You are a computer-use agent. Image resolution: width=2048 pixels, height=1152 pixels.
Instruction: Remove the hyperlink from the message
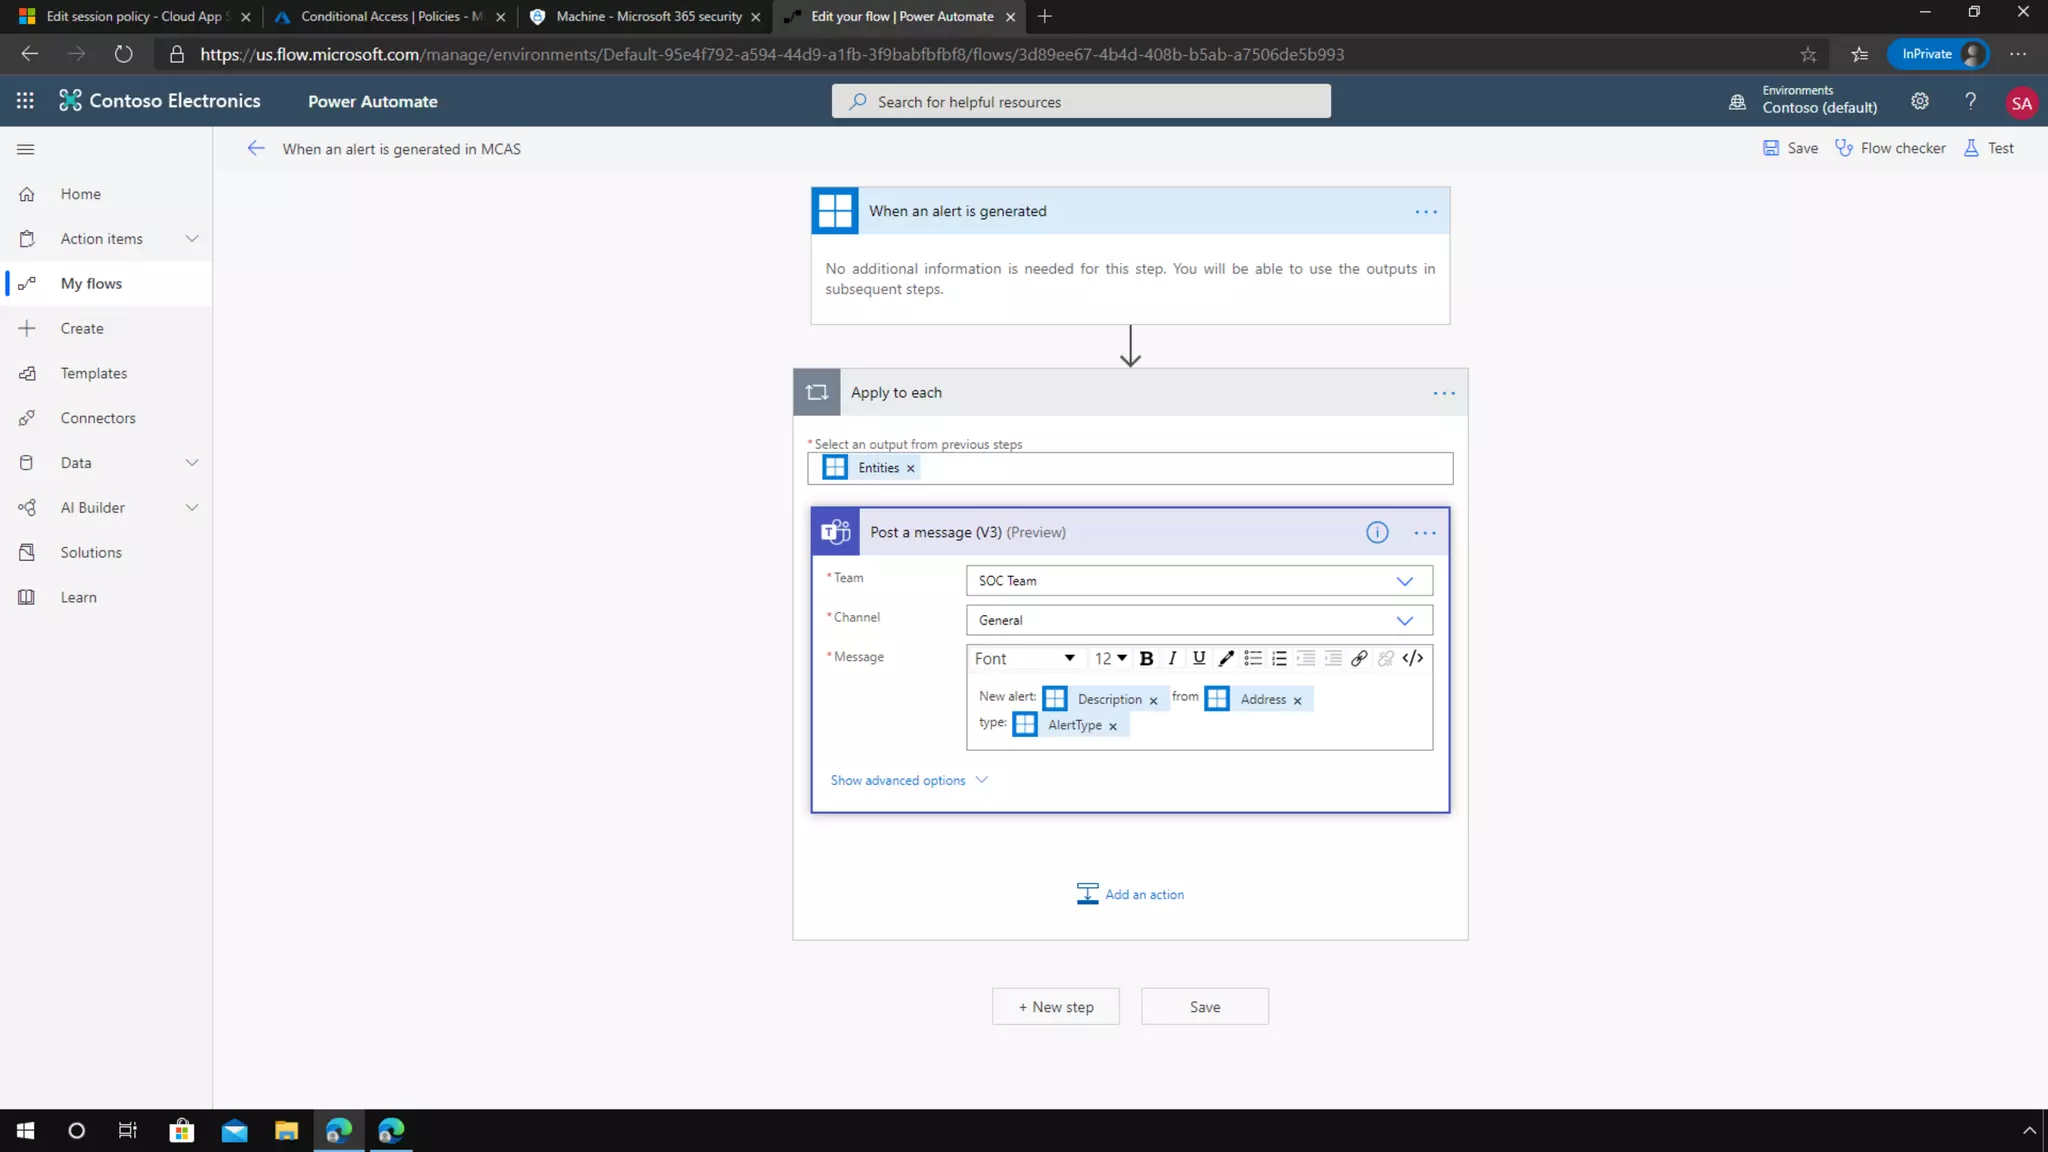1386,658
